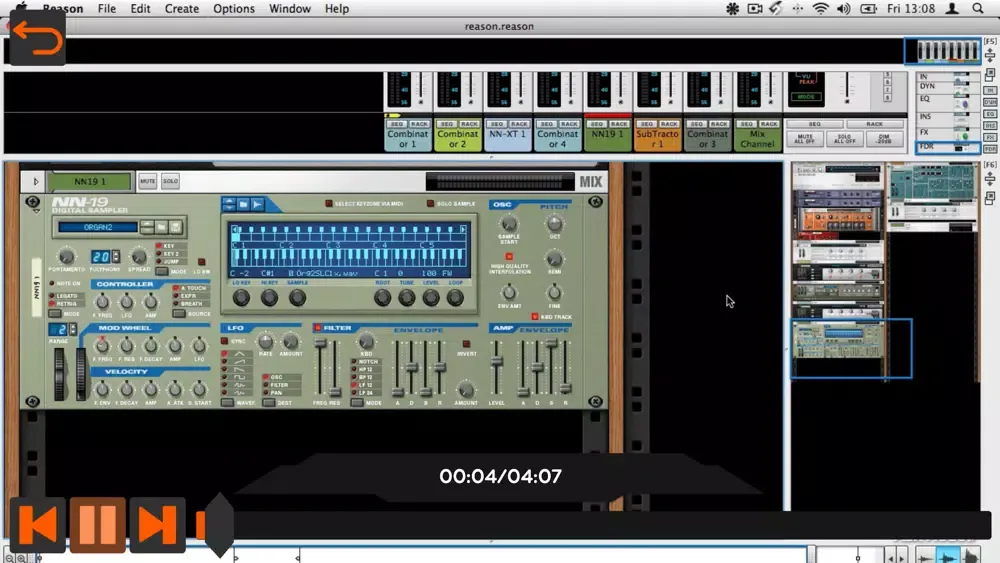Click SEQ button on SubTractor 1 channel
The image size is (1000, 563).
(x=647, y=124)
